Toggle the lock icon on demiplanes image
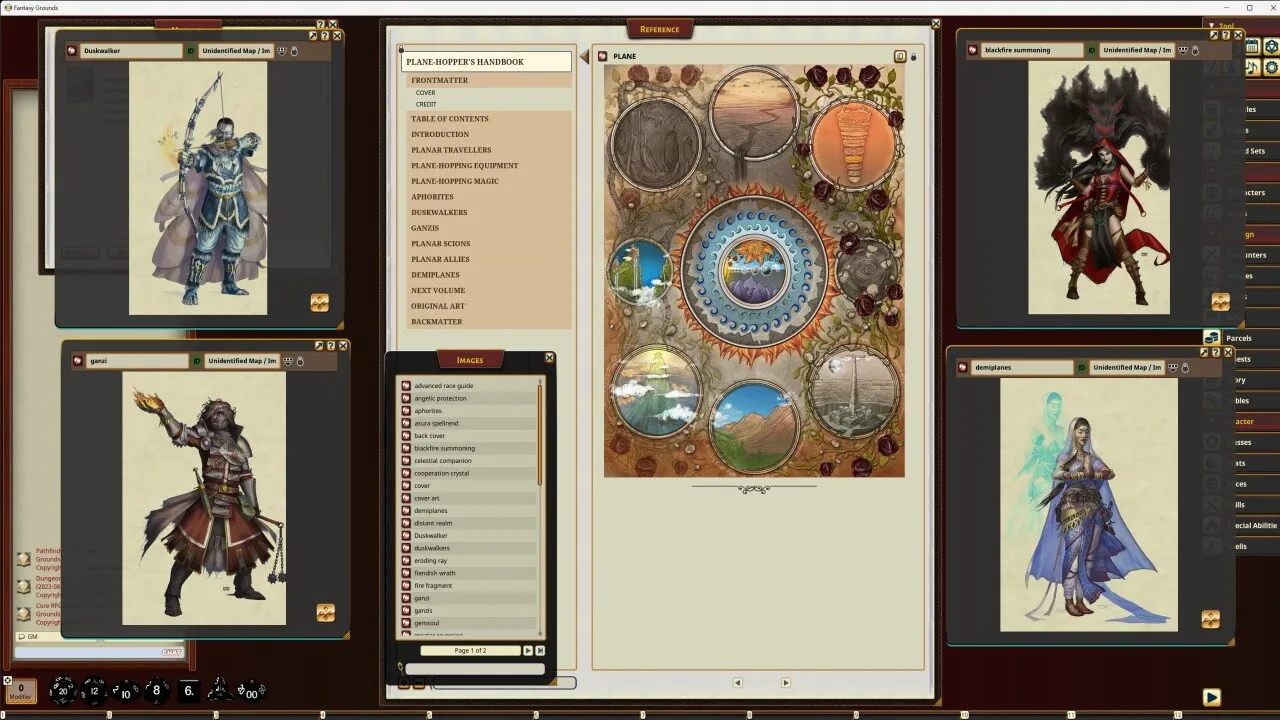The image size is (1280, 720). click(1186, 367)
